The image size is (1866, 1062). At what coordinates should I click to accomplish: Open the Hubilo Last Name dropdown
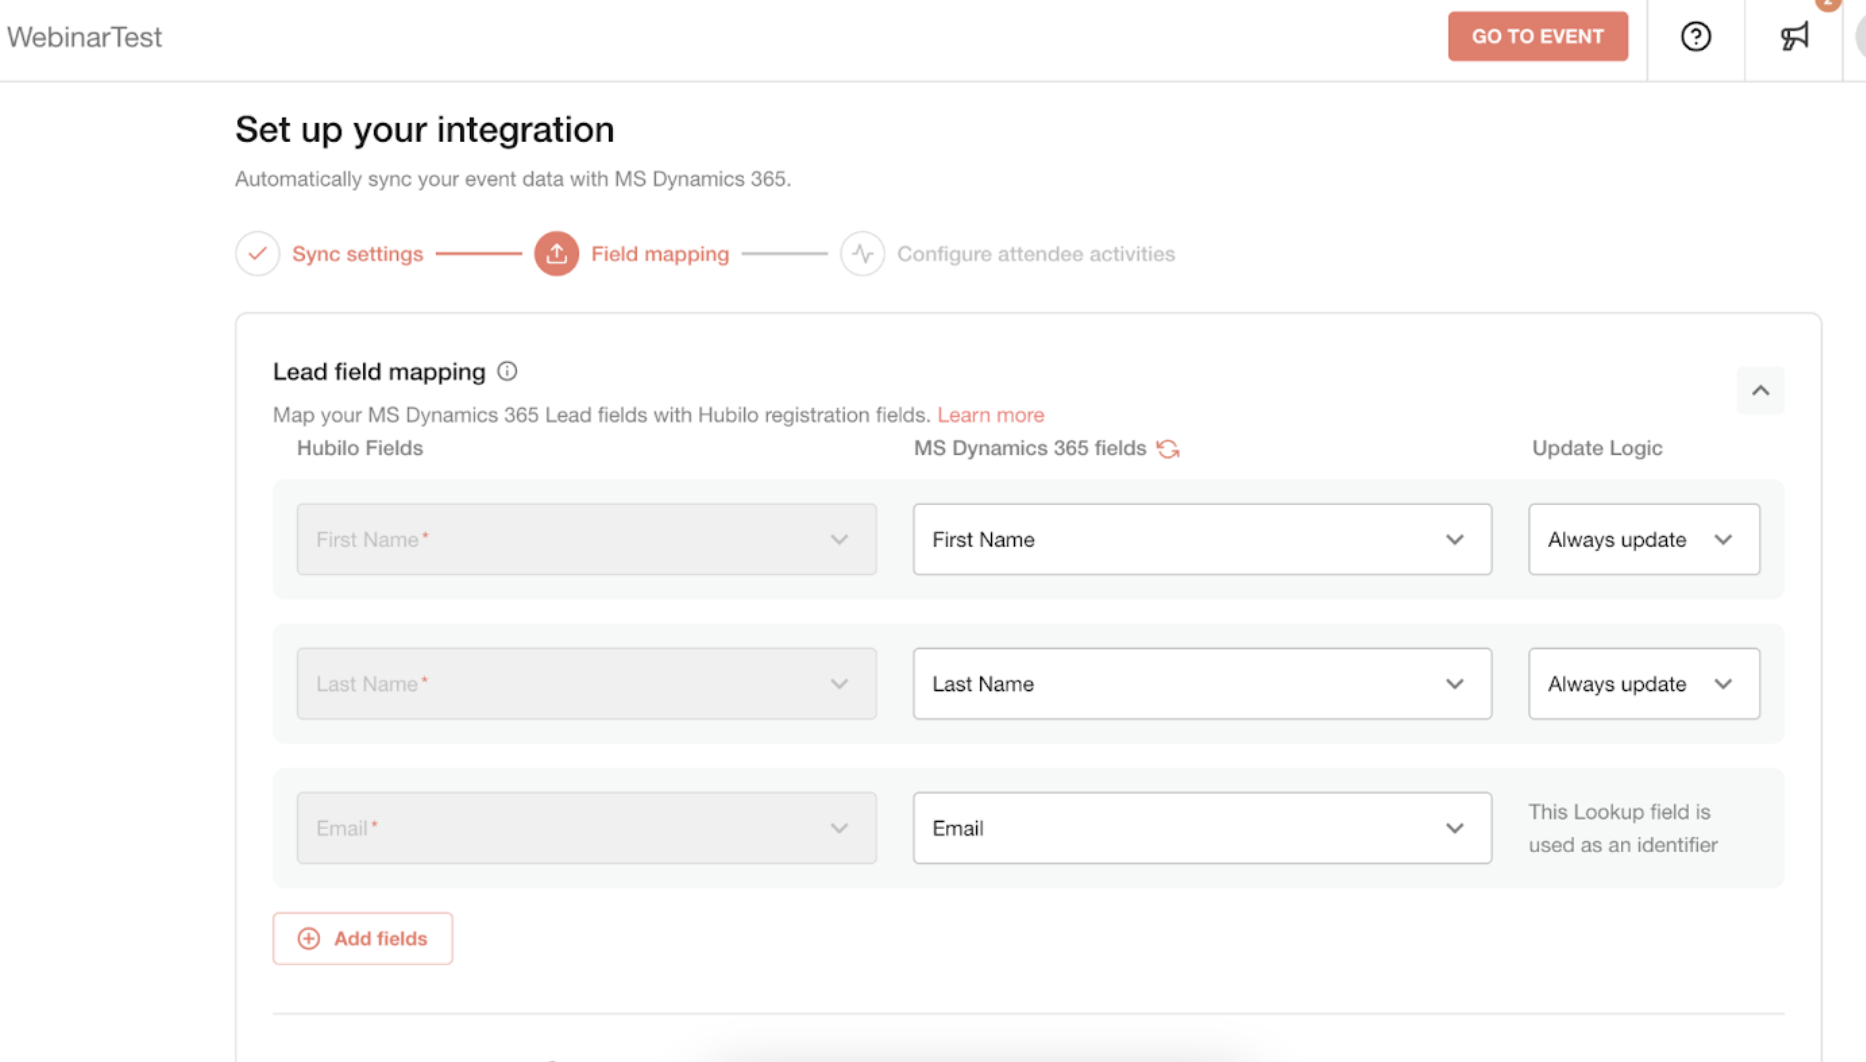pyautogui.click(x=586, y=684)
